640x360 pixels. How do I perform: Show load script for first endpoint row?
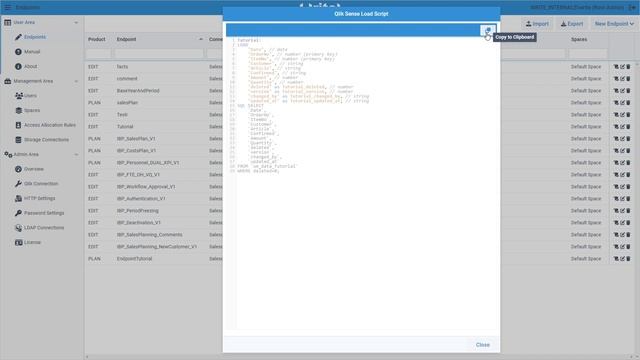(x=616, y=67)
